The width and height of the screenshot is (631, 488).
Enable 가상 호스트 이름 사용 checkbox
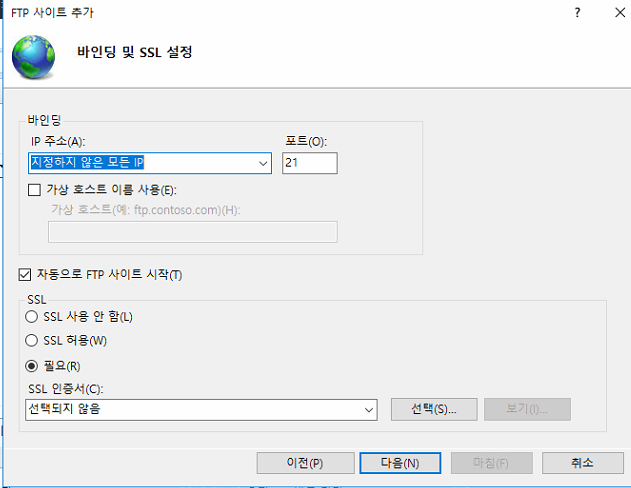(34, 190)
